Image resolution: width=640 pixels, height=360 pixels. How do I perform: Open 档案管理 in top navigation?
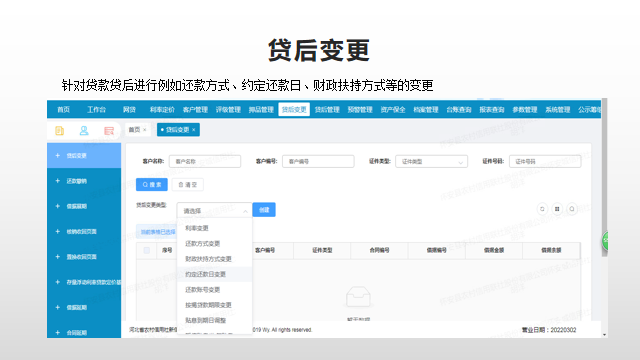tap(426, 109)
